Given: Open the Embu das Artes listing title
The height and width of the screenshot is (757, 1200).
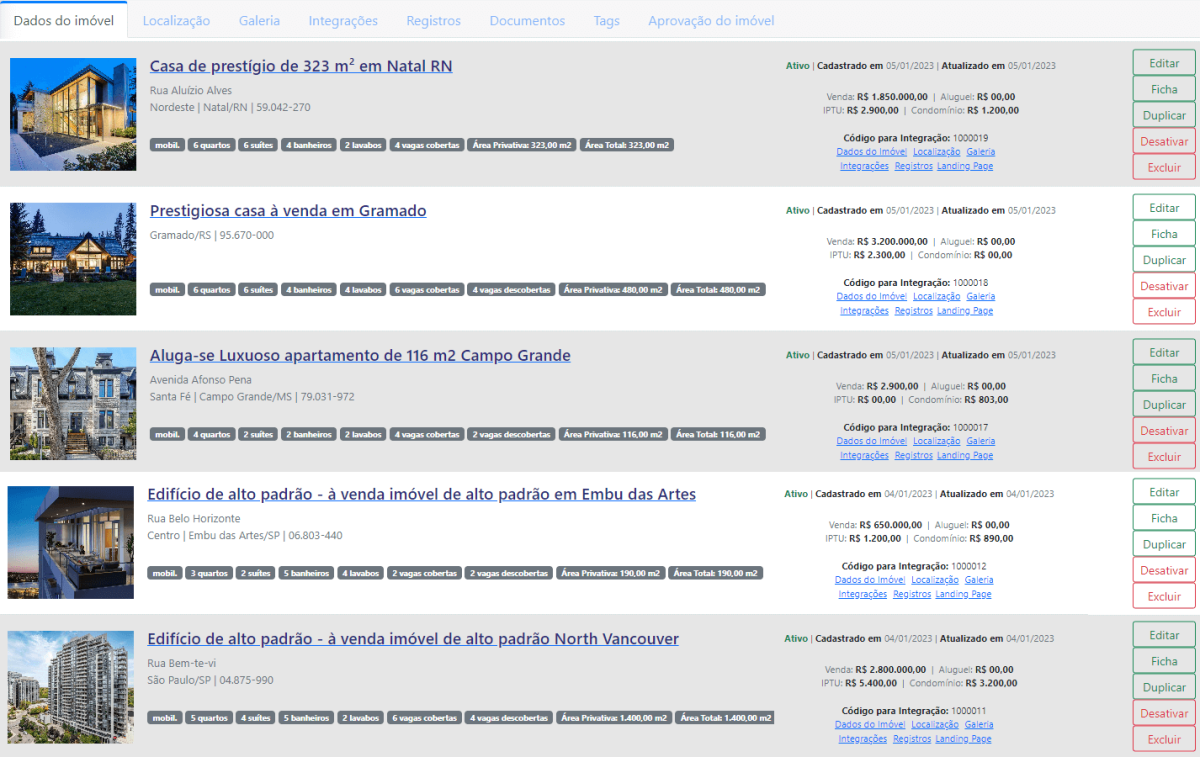Looking at the screenshot, I should (421, 494).
